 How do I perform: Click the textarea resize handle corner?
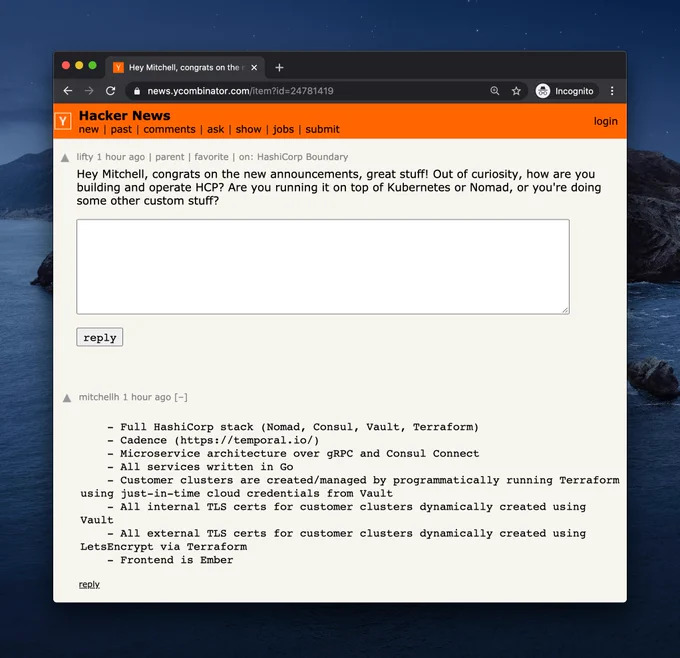(x=565, y=310)
